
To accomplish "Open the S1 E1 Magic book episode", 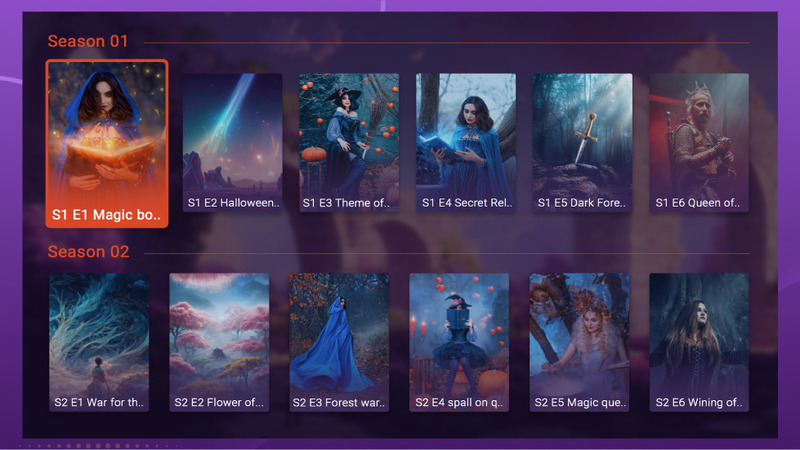I will click(x=107, y=143).
